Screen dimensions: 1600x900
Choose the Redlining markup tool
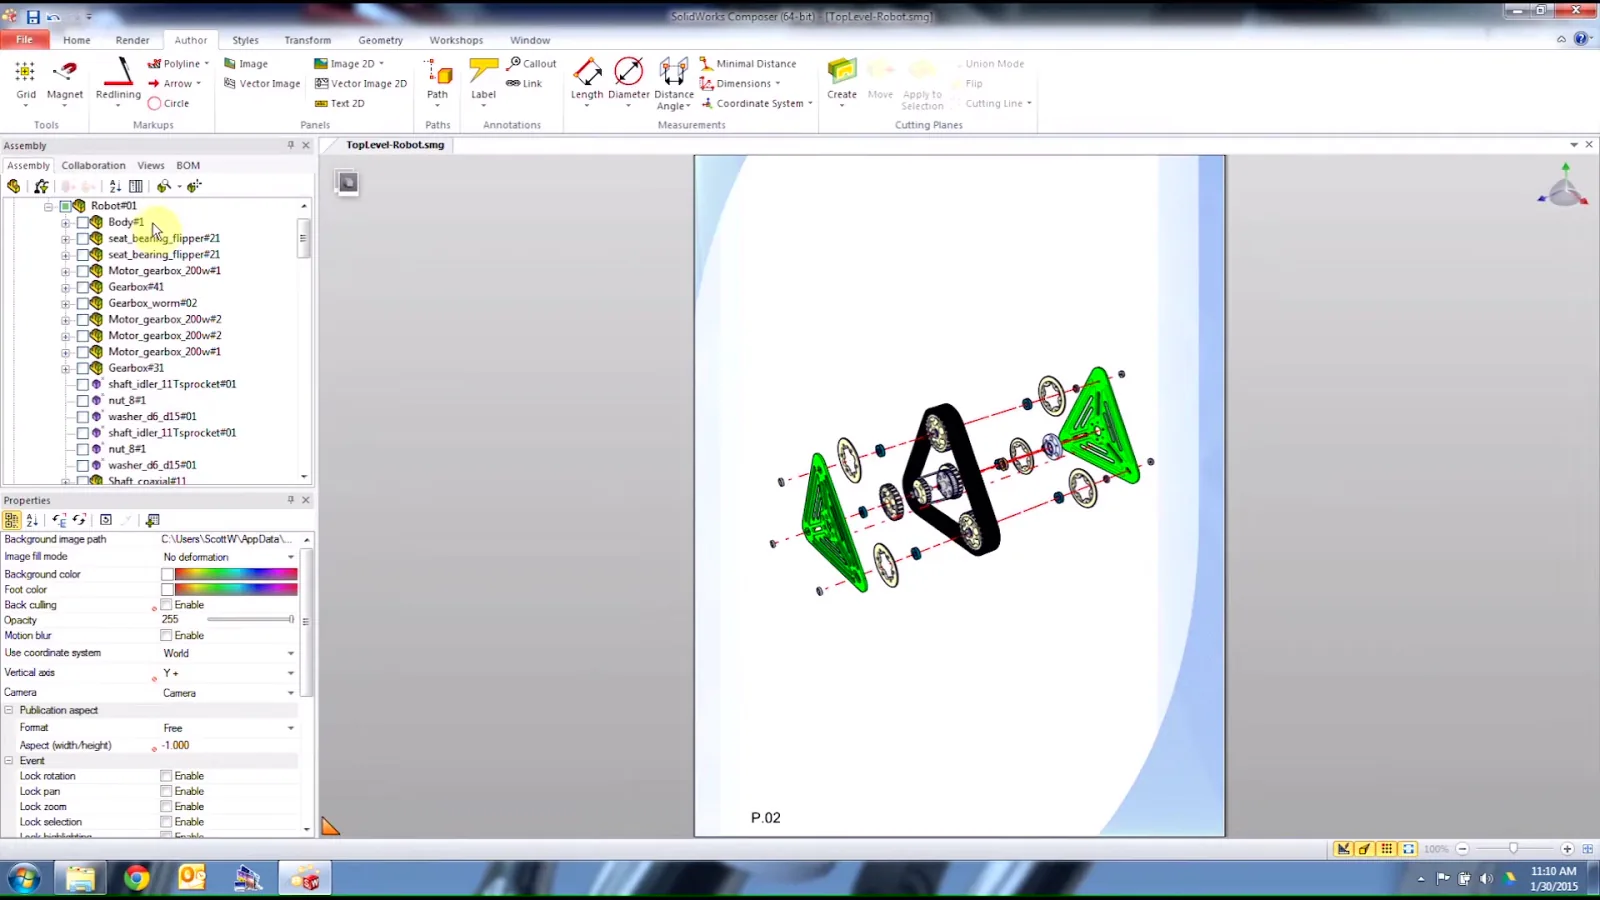click(x=118, y=81)
